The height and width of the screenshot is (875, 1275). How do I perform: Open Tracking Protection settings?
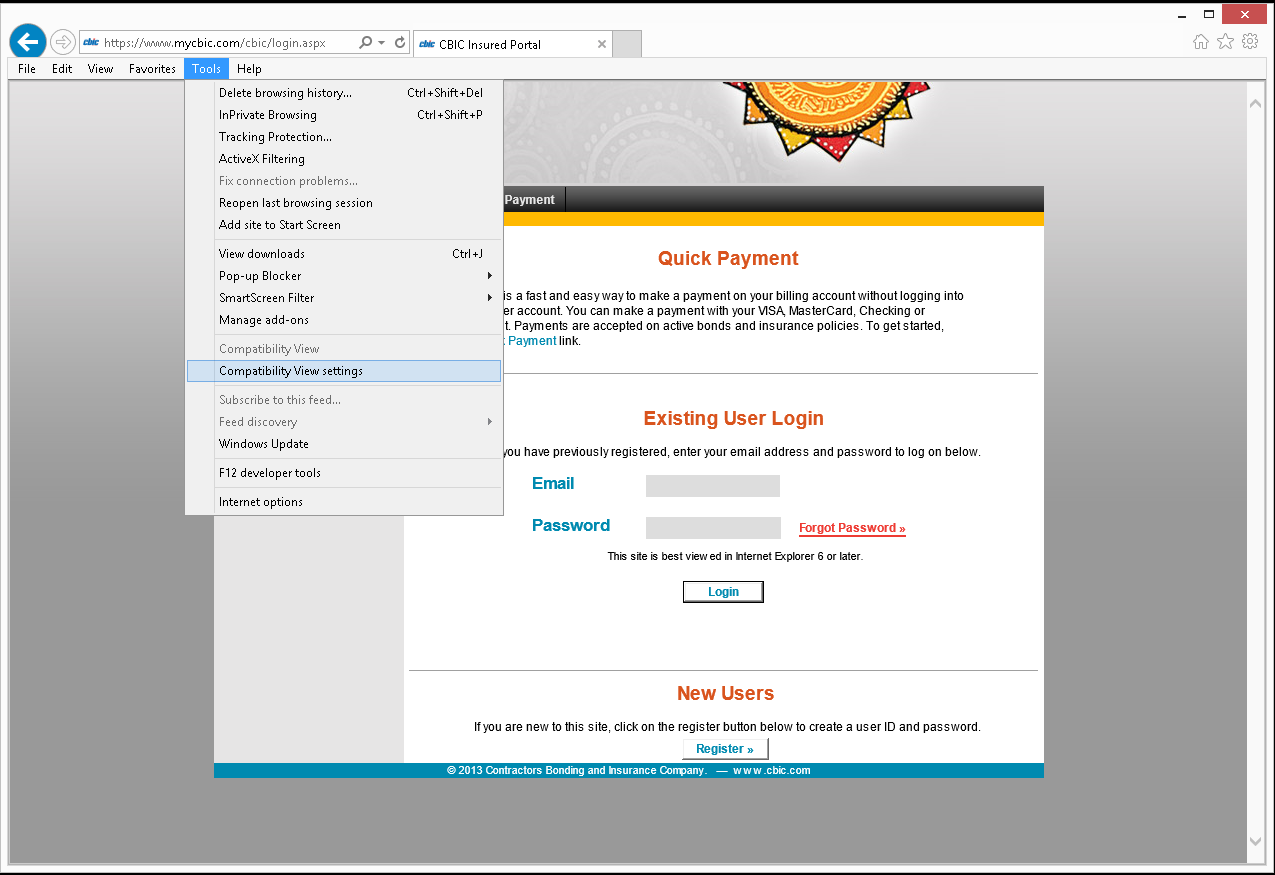coord(344,137)
